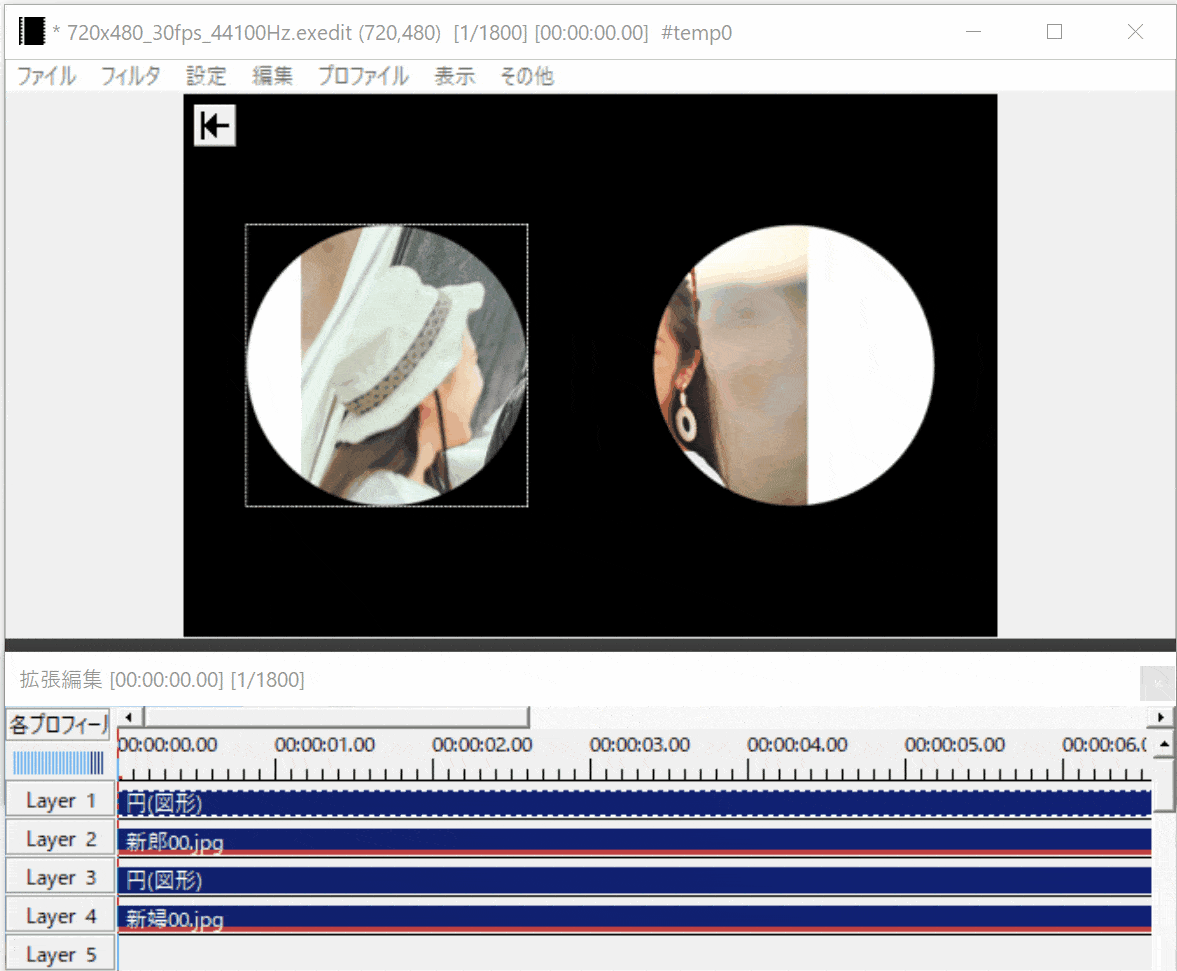Adjust the blue timeline zoom scale bar

58,763
